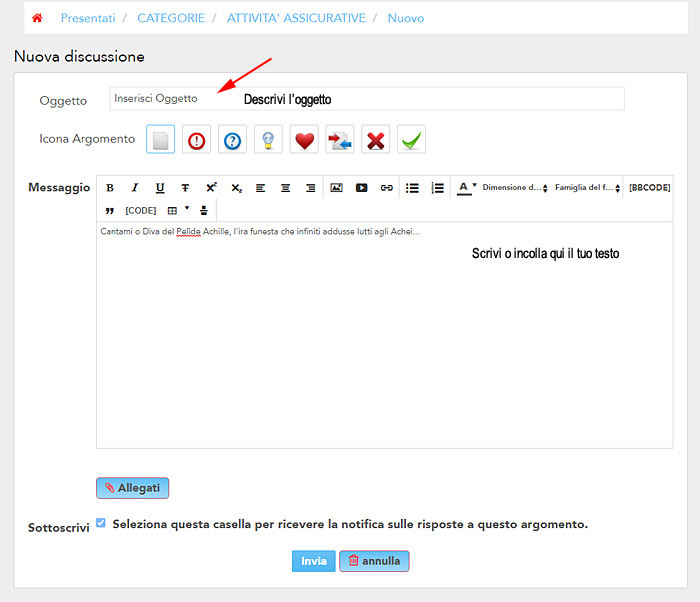The image size is (700, 602).
Task: Choose the blue question mark topic icon
Action: 232,140
